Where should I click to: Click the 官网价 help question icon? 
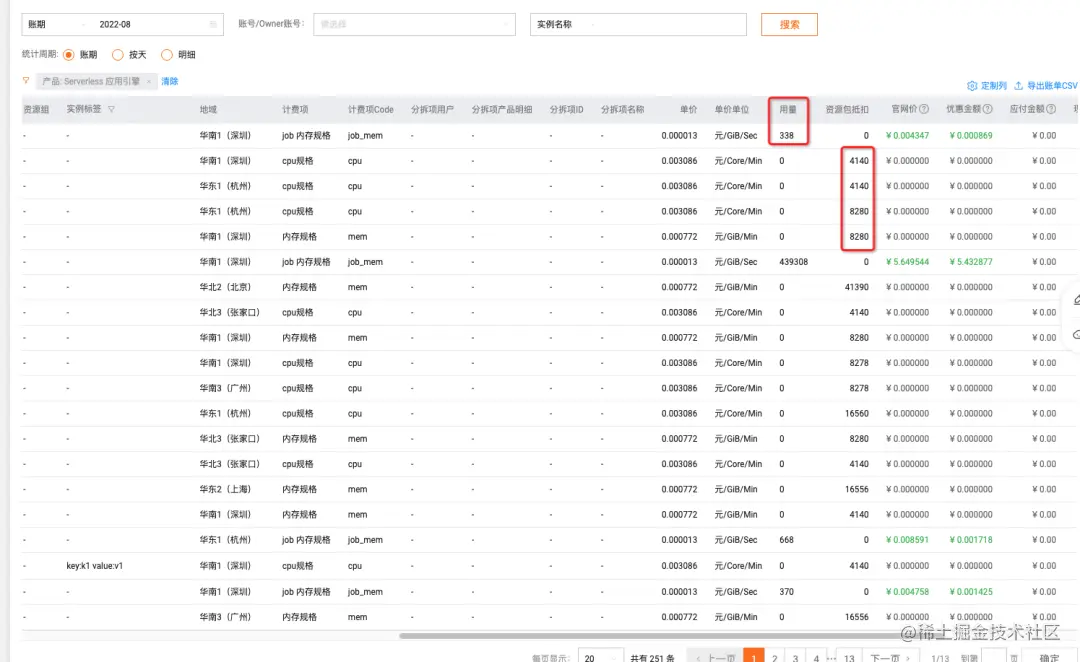(x=924, y=109)
